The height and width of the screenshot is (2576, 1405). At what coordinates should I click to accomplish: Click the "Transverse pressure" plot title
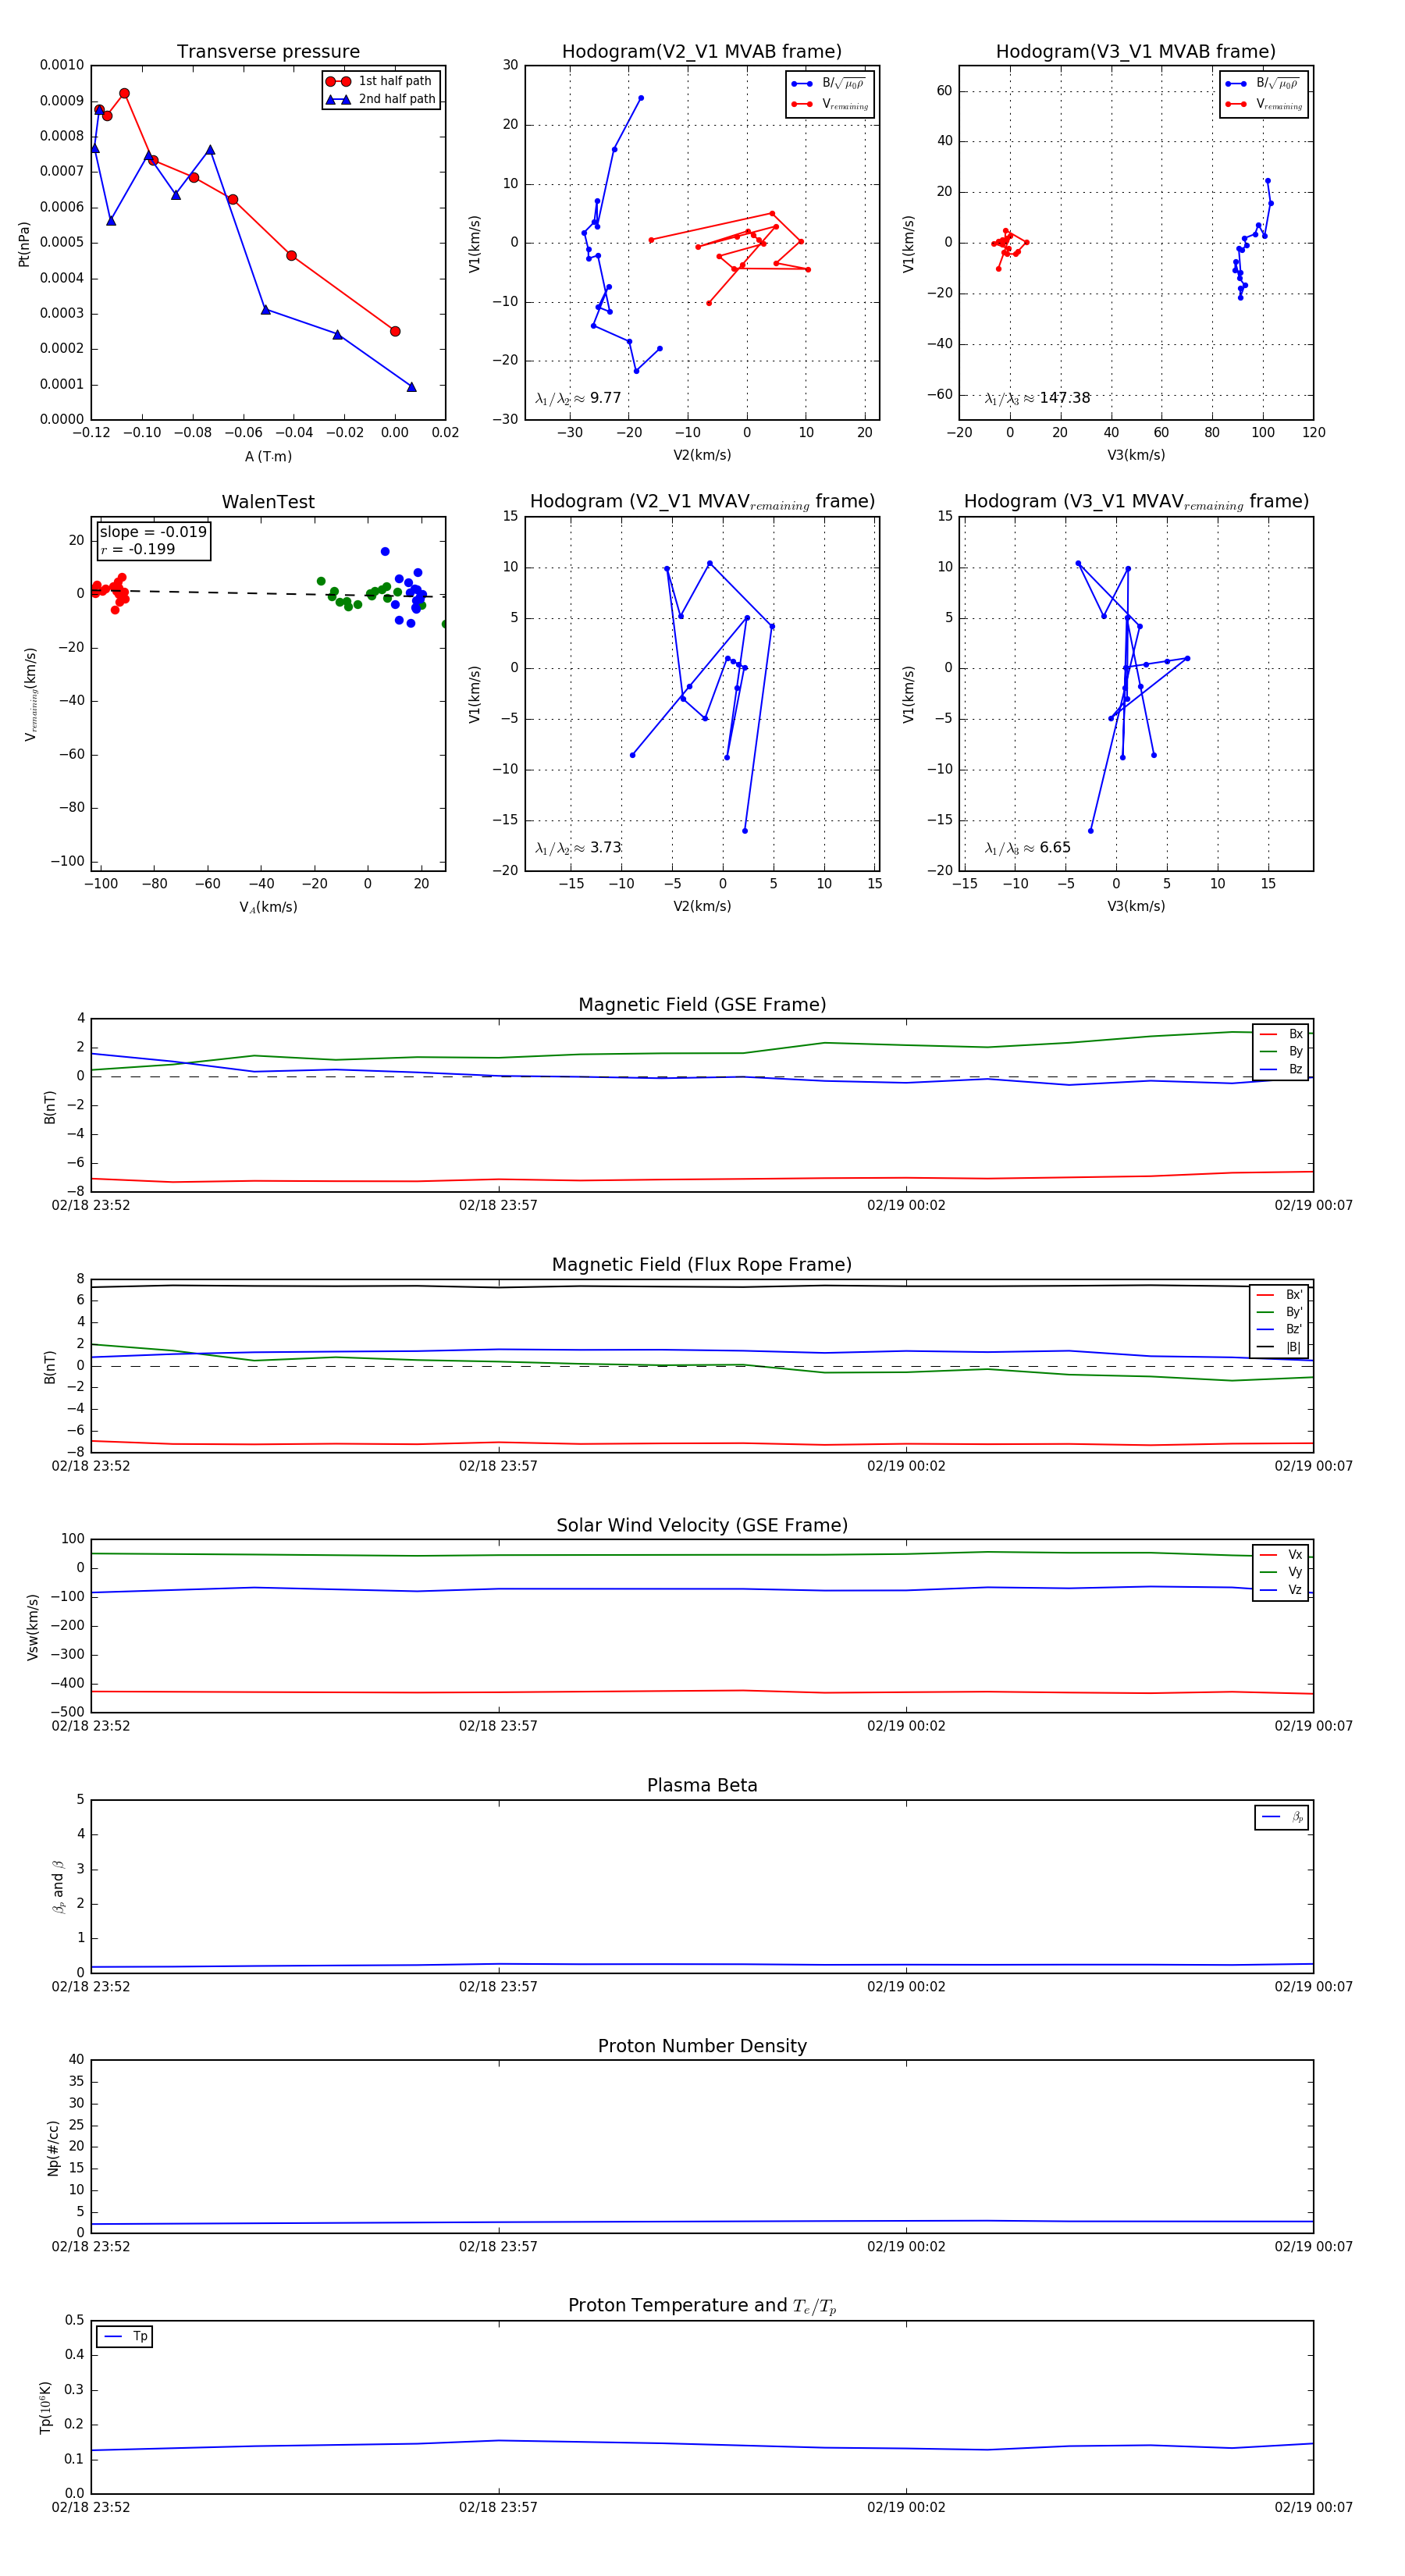pos(268,52)
